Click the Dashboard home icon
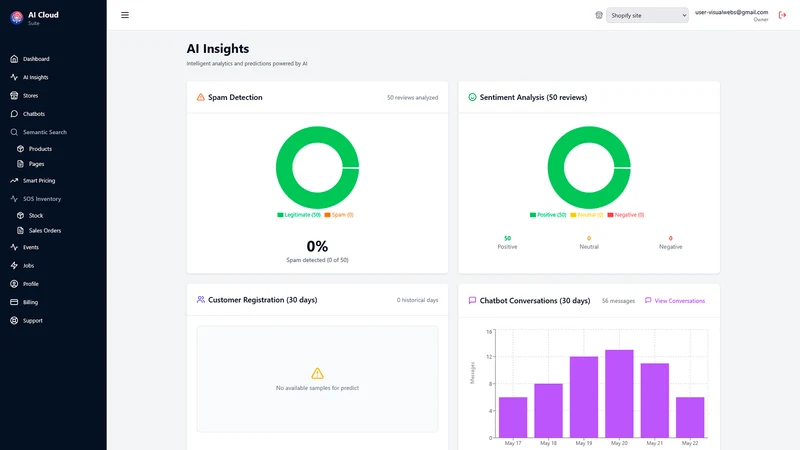 [x=14, y=59]
